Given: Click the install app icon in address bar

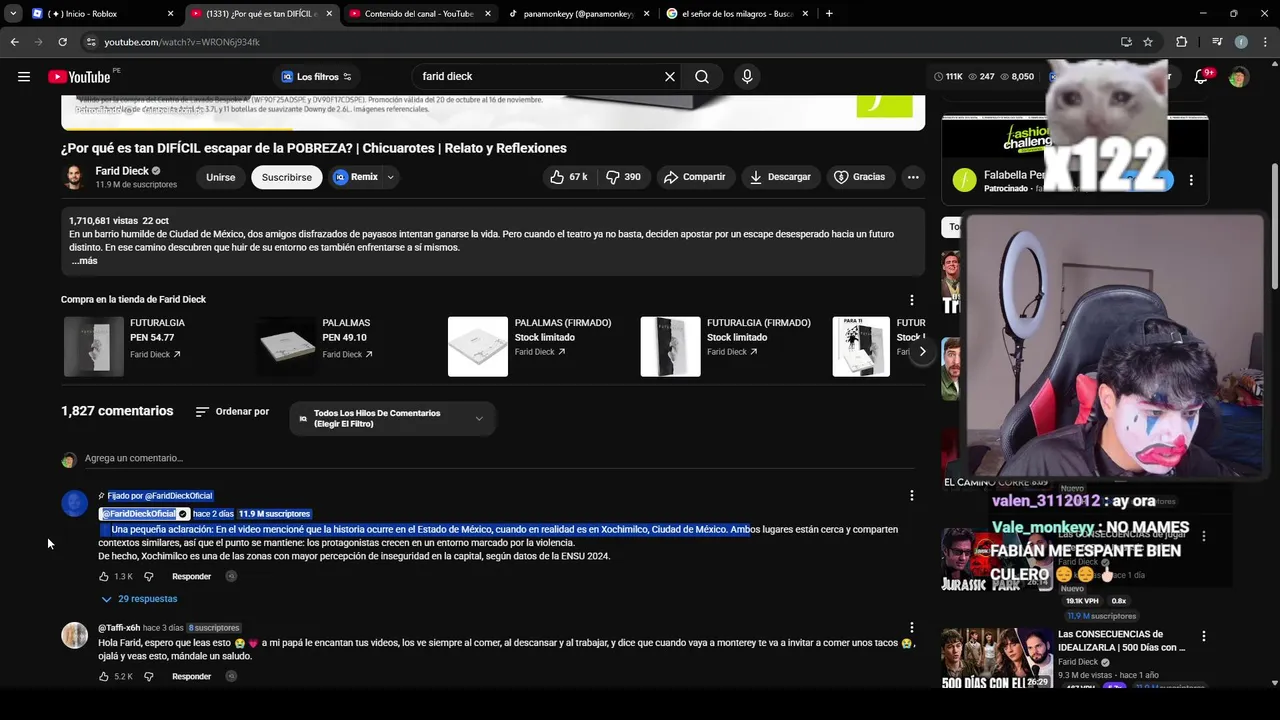Looking at the screenshot, I should pyautogui.click(x=1126, y=42).
